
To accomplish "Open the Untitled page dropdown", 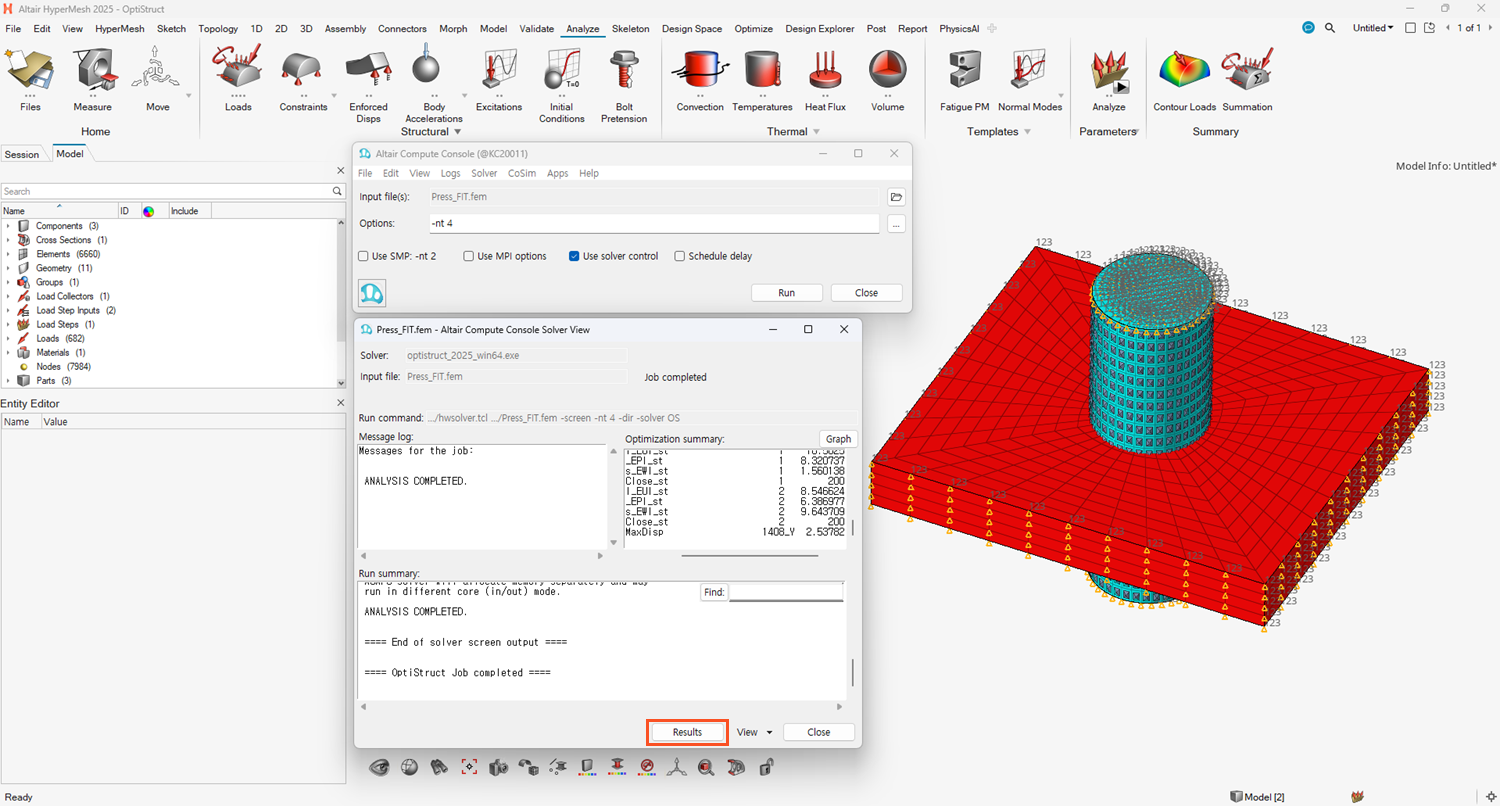I will 1373,28.
